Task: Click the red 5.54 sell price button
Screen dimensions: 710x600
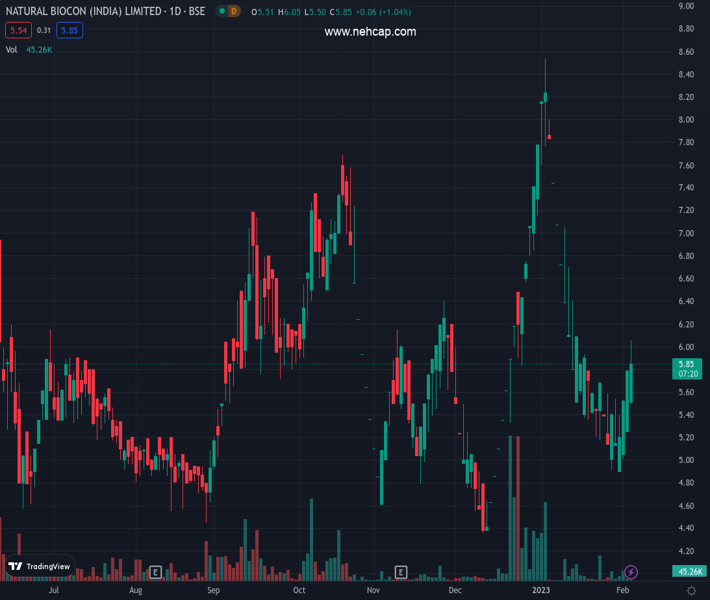Action: [17, 30]
